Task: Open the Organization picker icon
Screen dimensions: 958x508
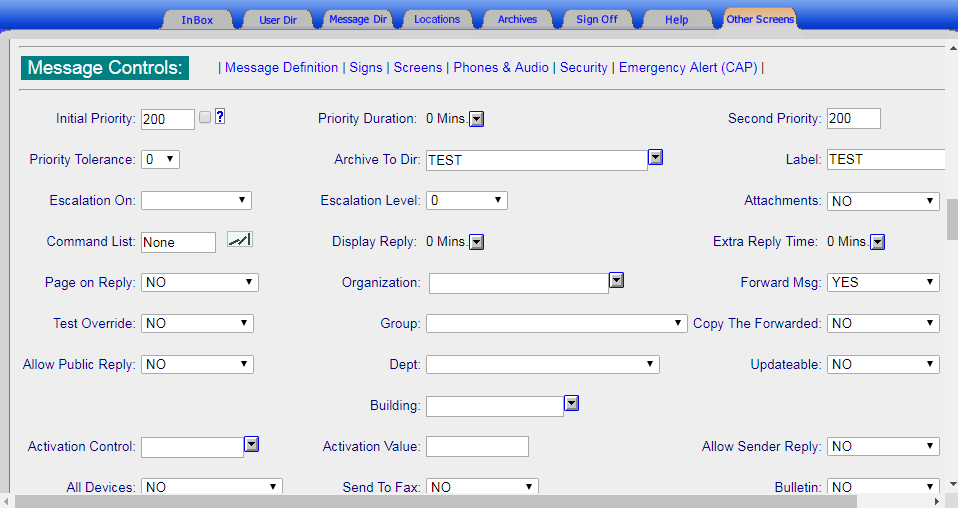Action: point(616,281)
